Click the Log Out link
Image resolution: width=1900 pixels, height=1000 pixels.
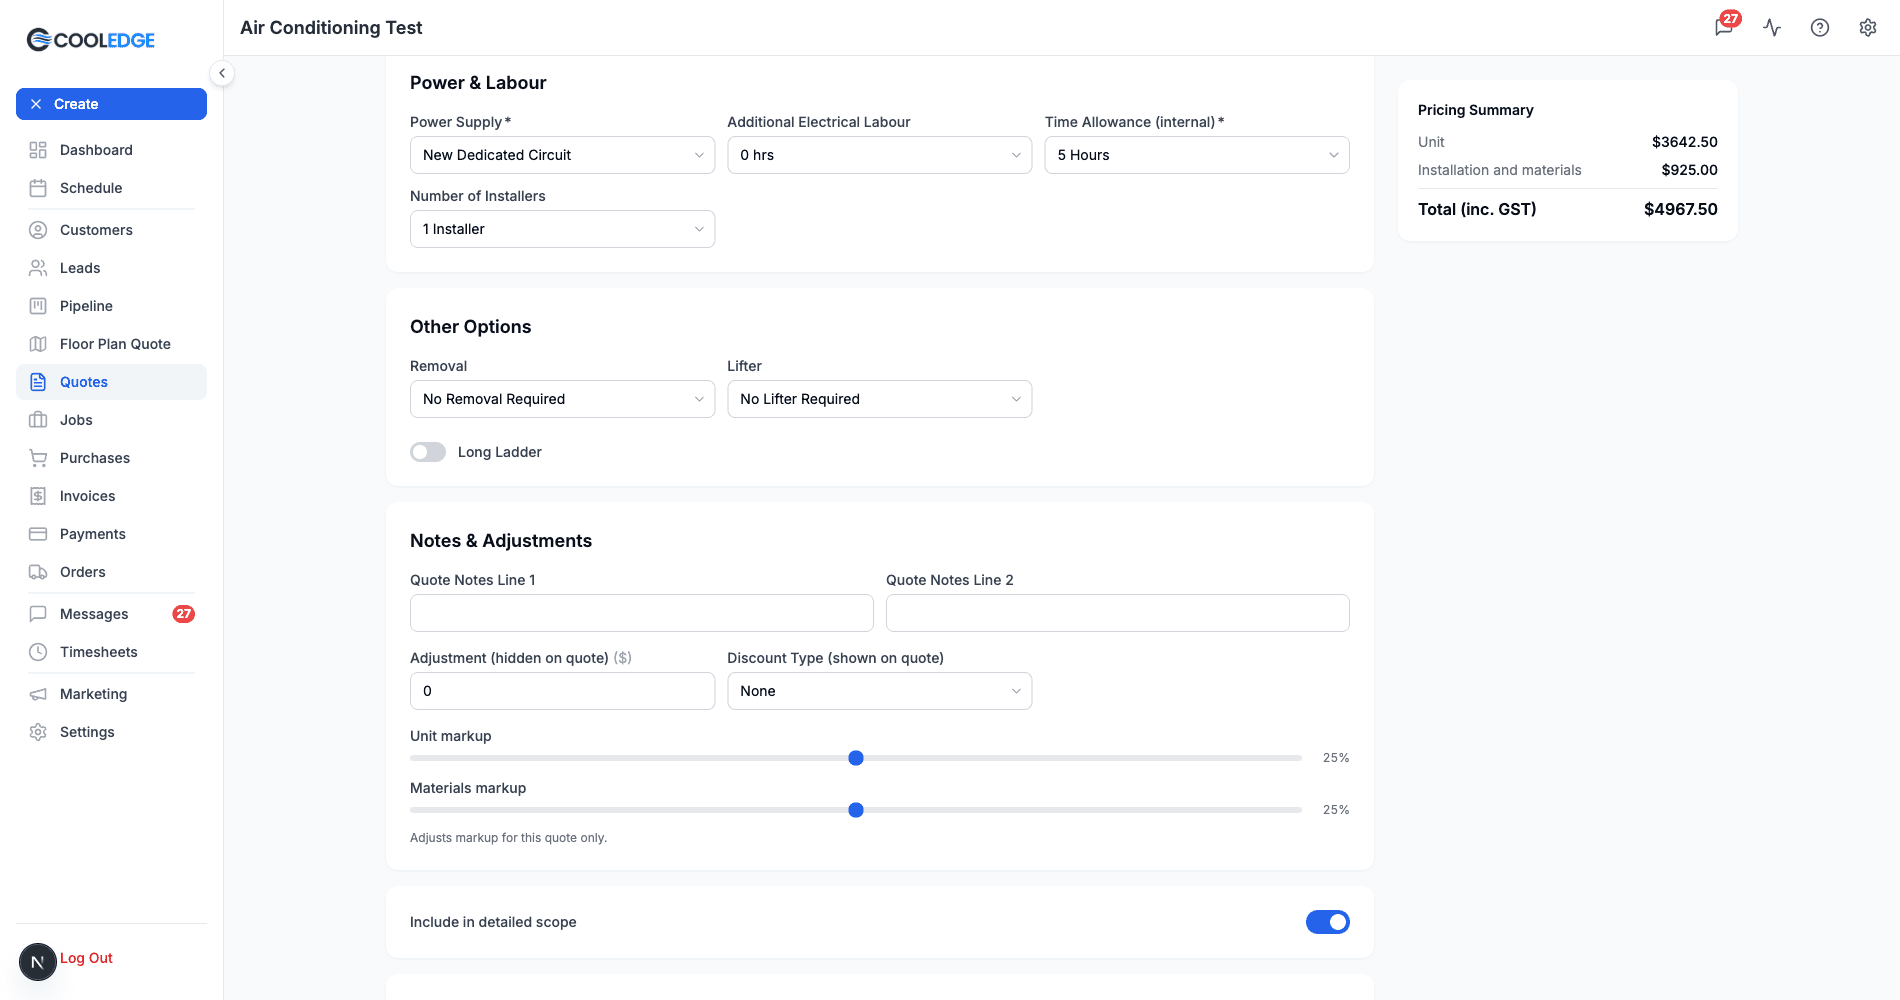(86, 958)
